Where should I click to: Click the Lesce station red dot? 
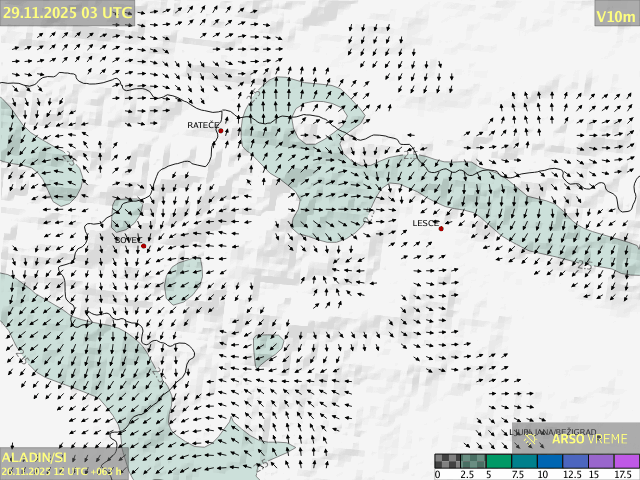point(441,229)
